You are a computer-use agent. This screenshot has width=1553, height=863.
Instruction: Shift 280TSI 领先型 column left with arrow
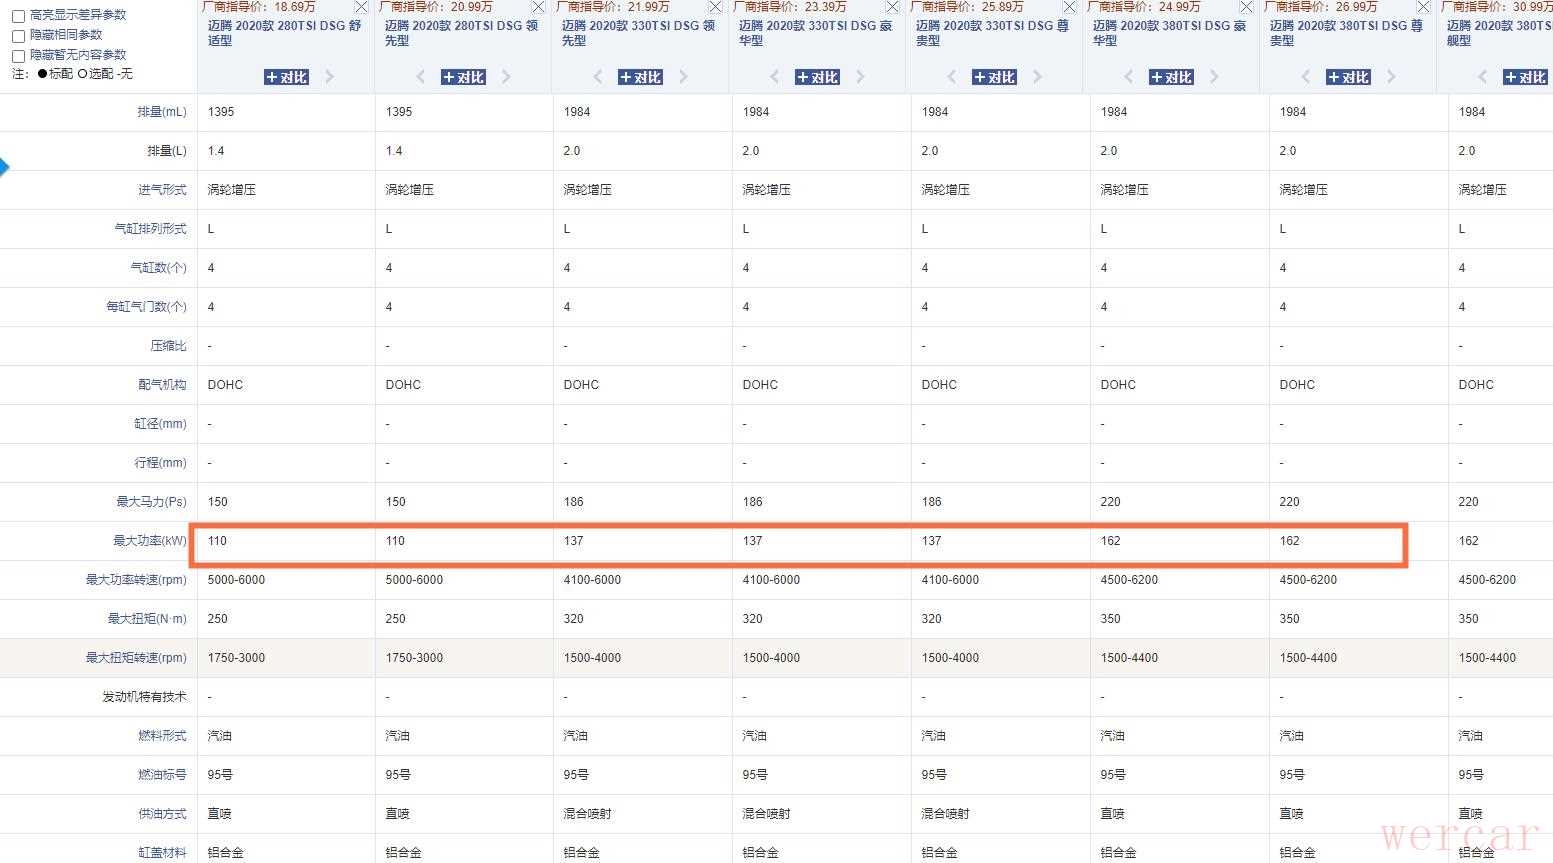click(421, 77)
